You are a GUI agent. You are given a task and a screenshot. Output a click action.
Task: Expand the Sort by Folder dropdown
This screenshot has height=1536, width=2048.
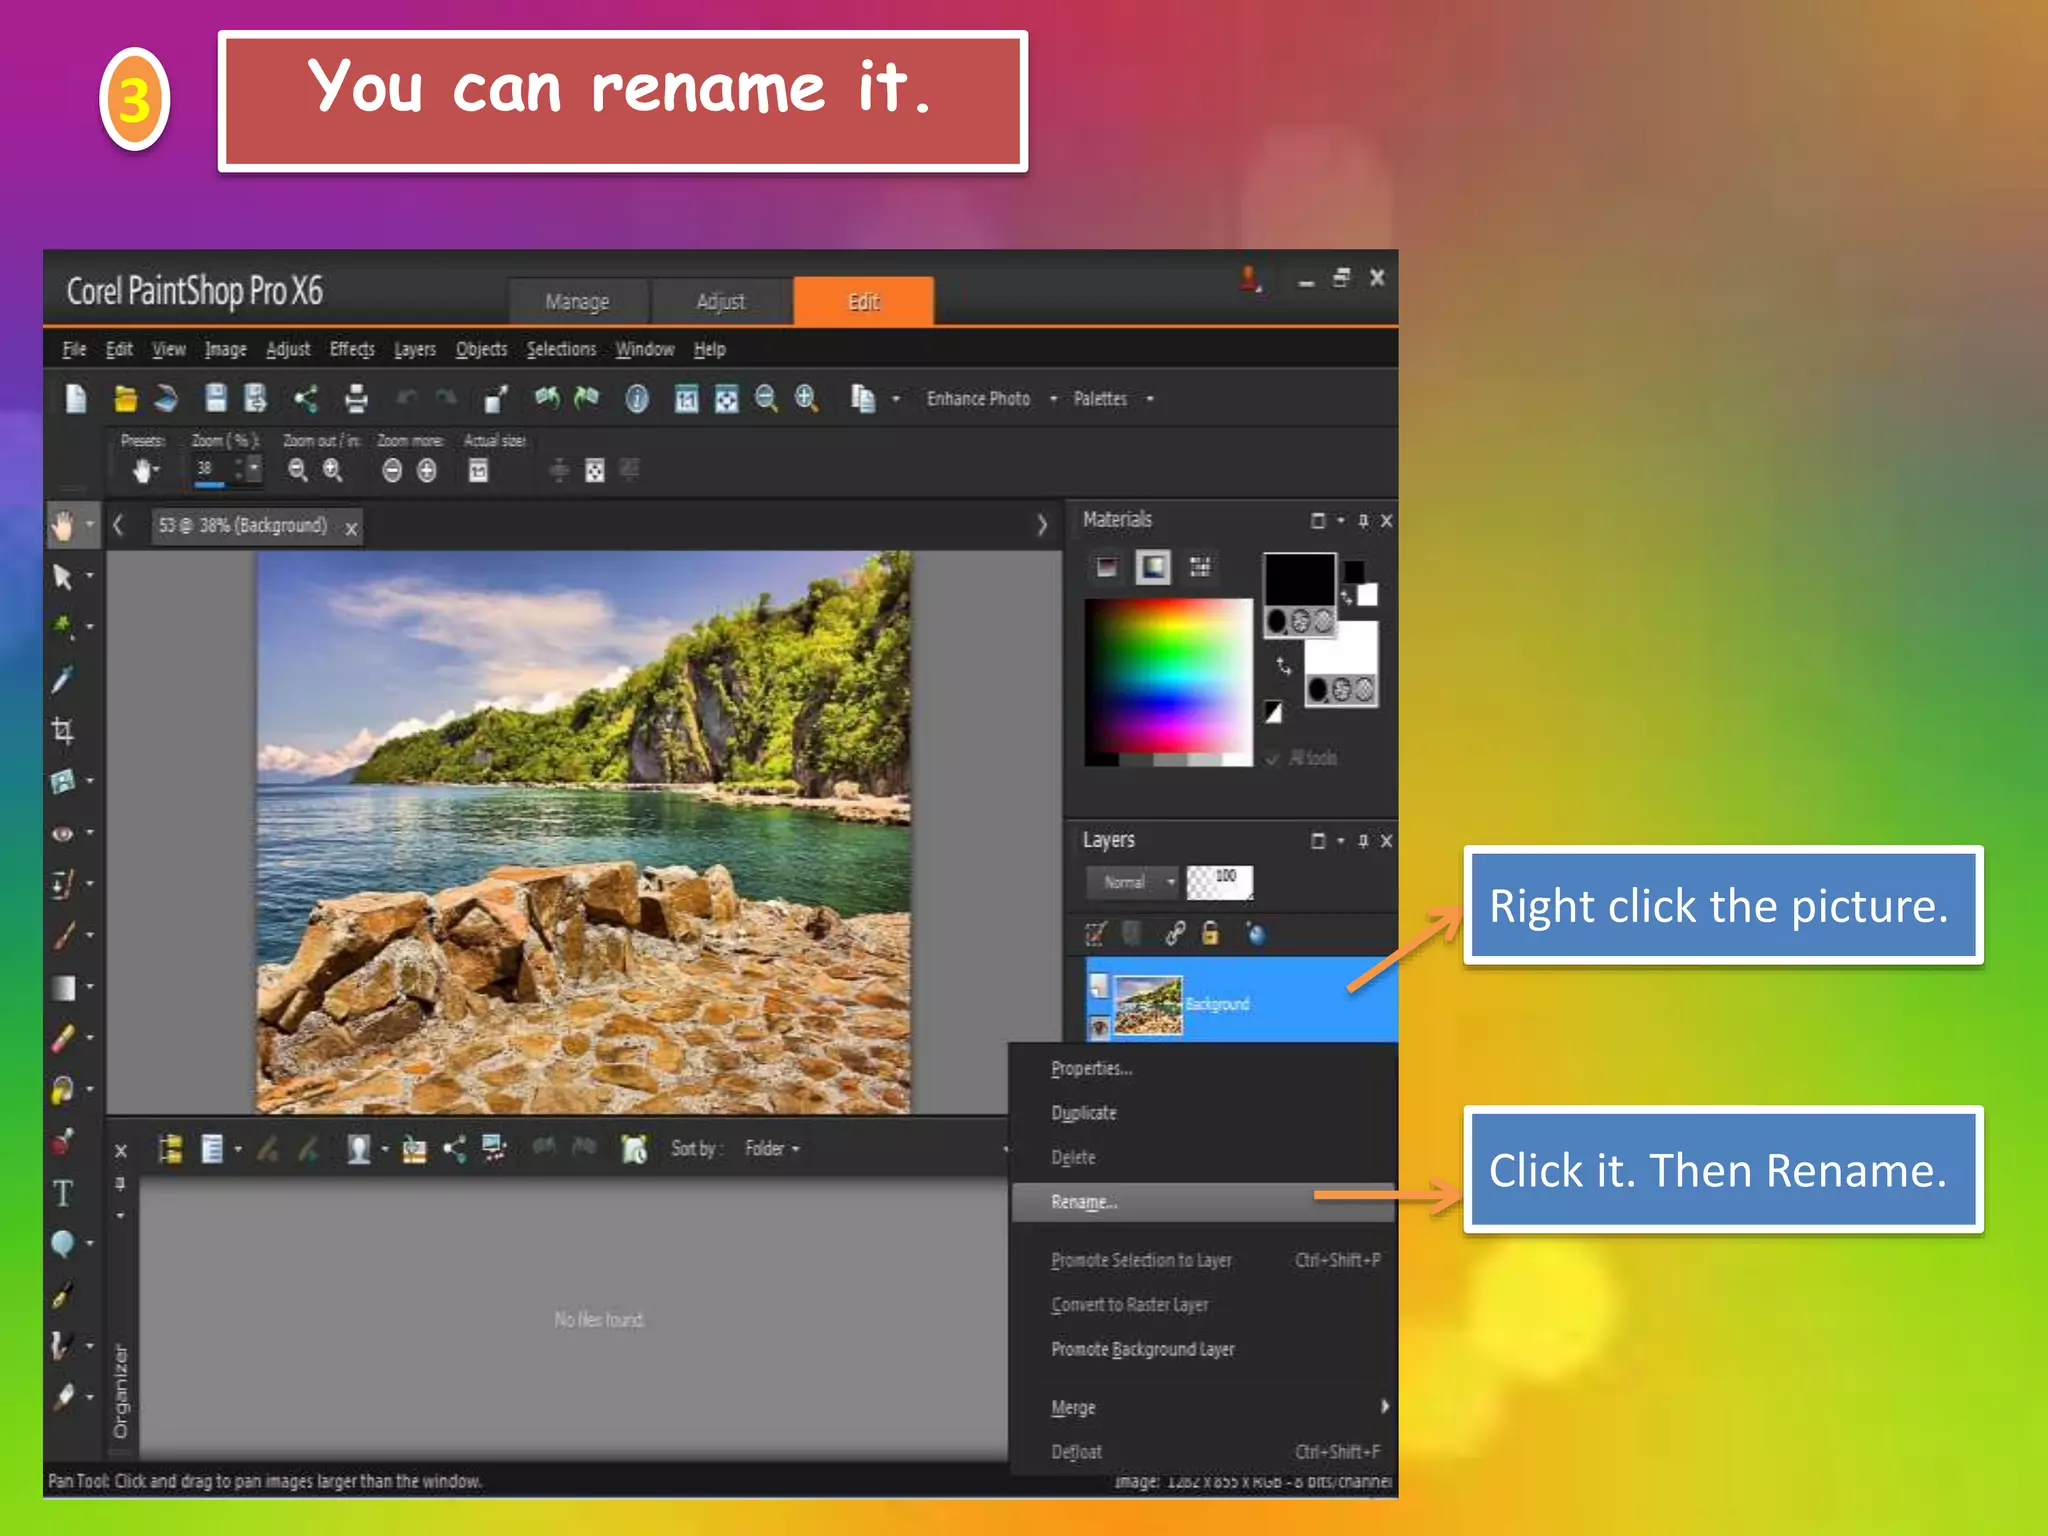(772, 1149)
